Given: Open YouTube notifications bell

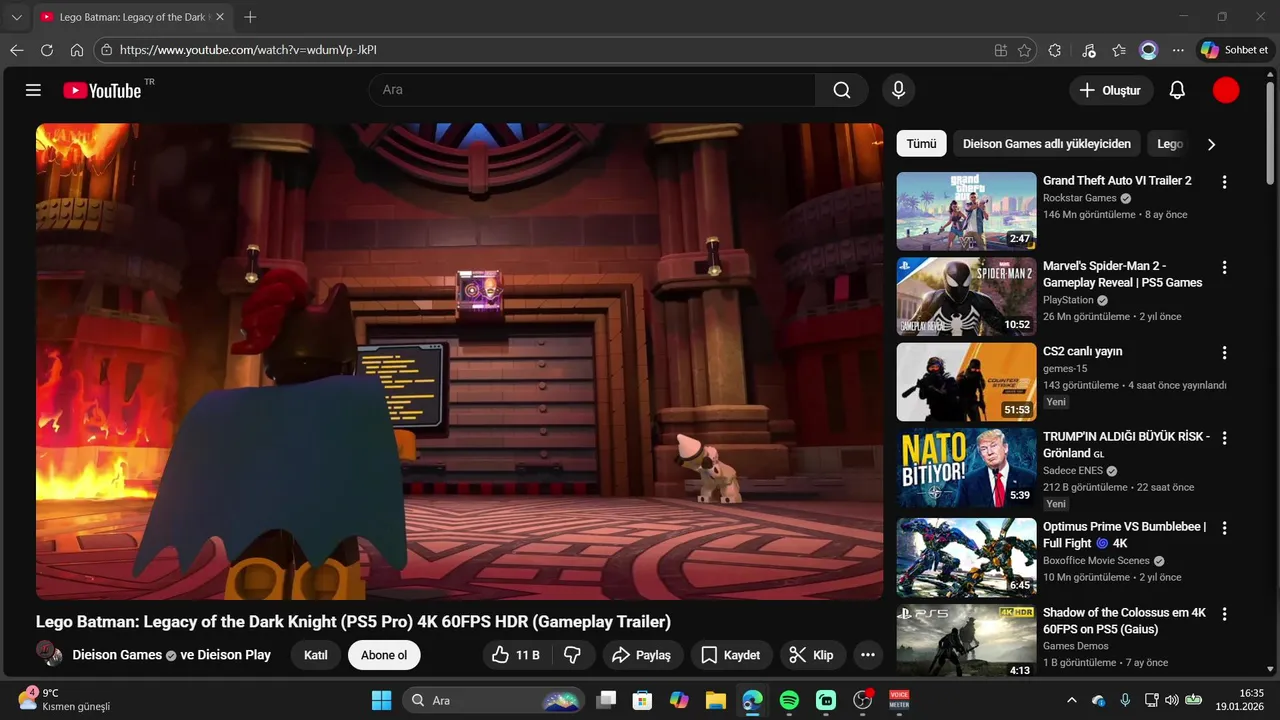Looking at the screenshot, I should (x=1177, y=90).
